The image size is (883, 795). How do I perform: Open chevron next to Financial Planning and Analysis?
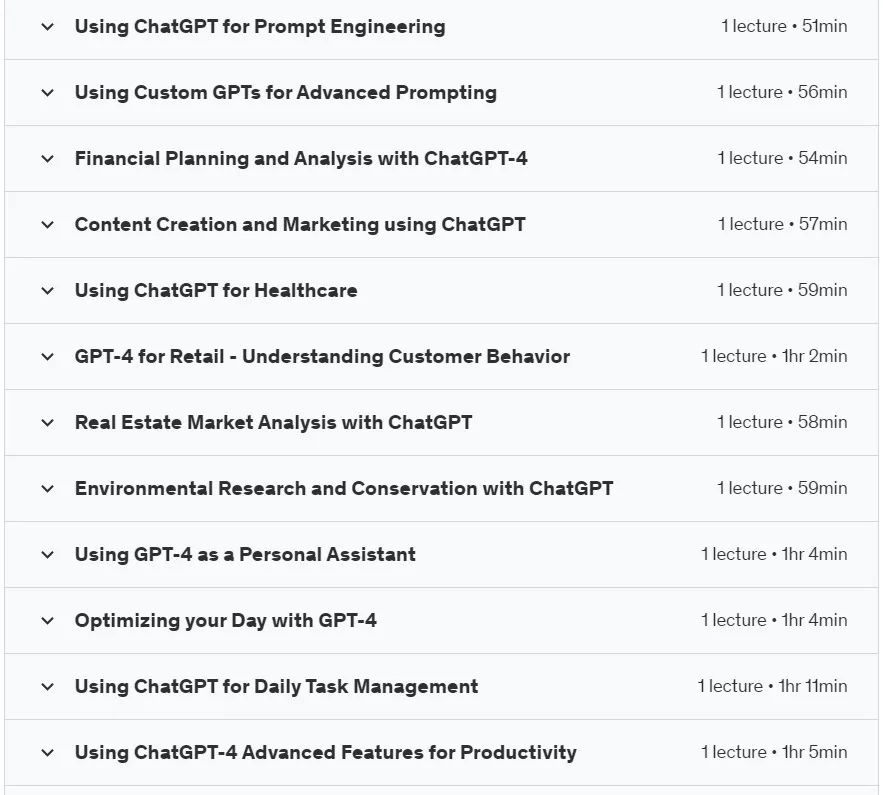[x=48, y=159]
